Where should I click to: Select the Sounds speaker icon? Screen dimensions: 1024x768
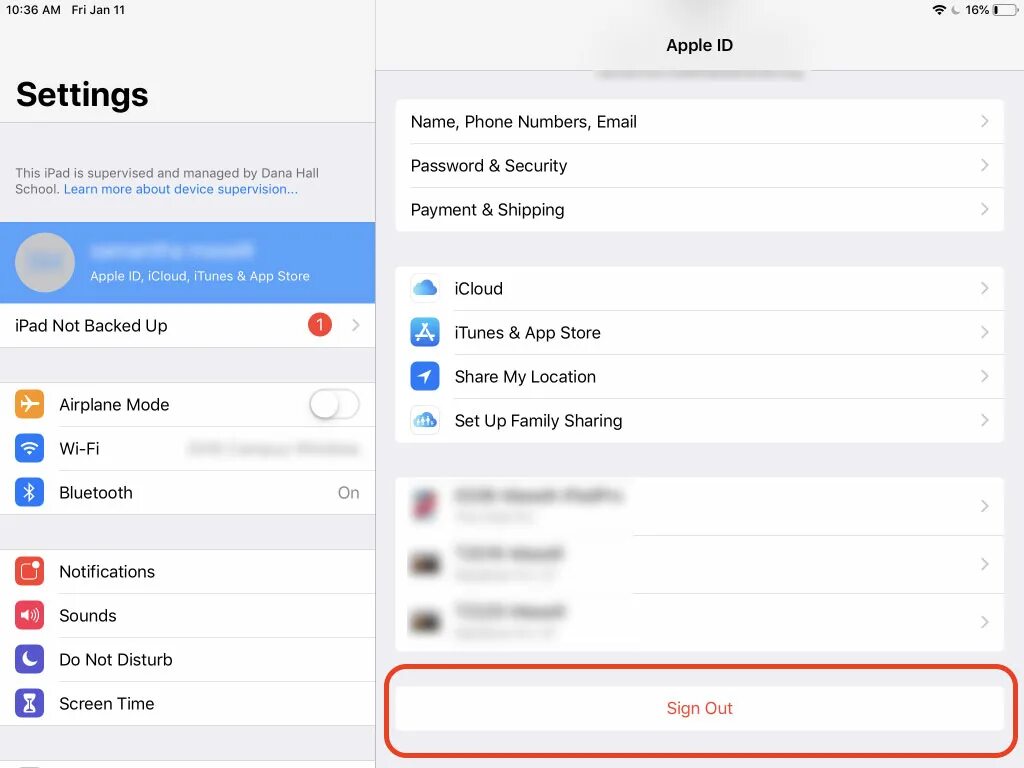tap(29, 615)
